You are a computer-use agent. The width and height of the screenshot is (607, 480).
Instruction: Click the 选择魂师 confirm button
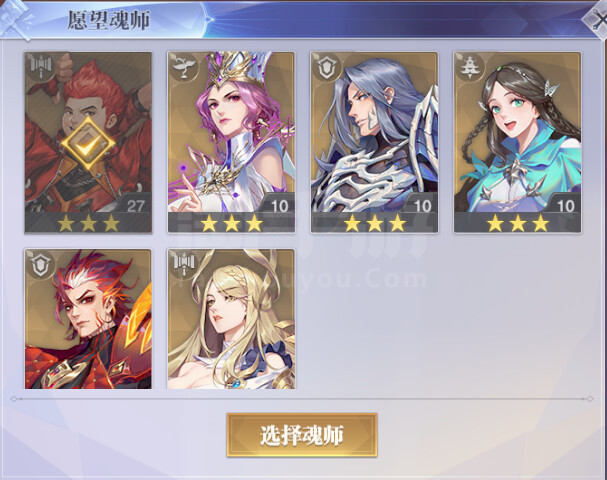302,435
